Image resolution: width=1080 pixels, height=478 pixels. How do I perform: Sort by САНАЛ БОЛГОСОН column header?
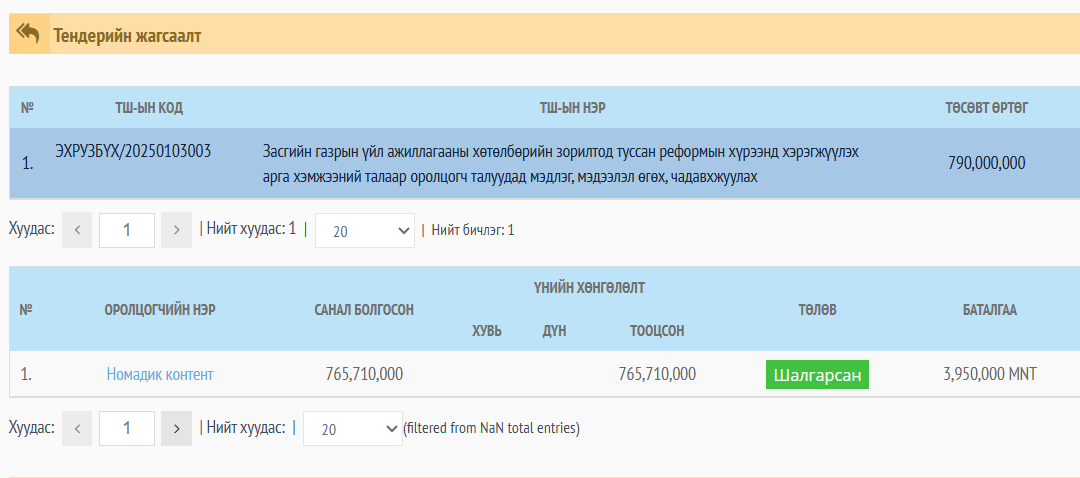(x=364, y=310)
